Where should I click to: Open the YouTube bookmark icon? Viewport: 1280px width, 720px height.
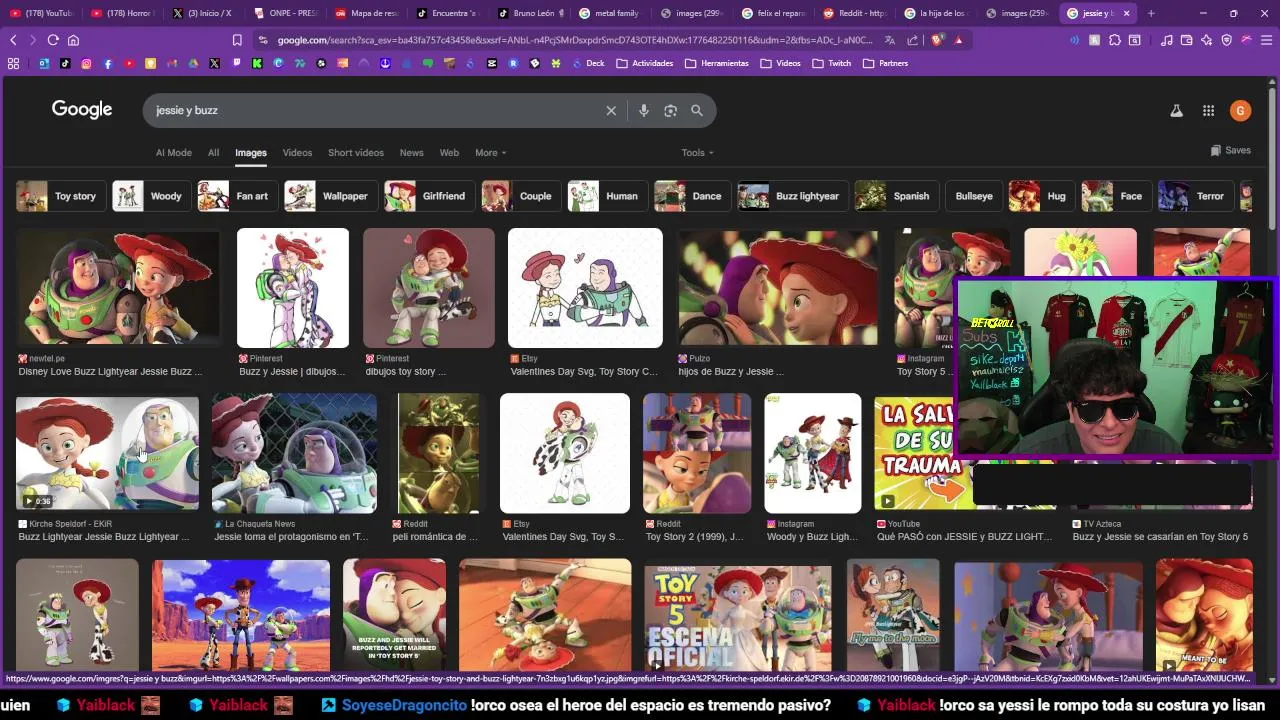tap(130, 63)
